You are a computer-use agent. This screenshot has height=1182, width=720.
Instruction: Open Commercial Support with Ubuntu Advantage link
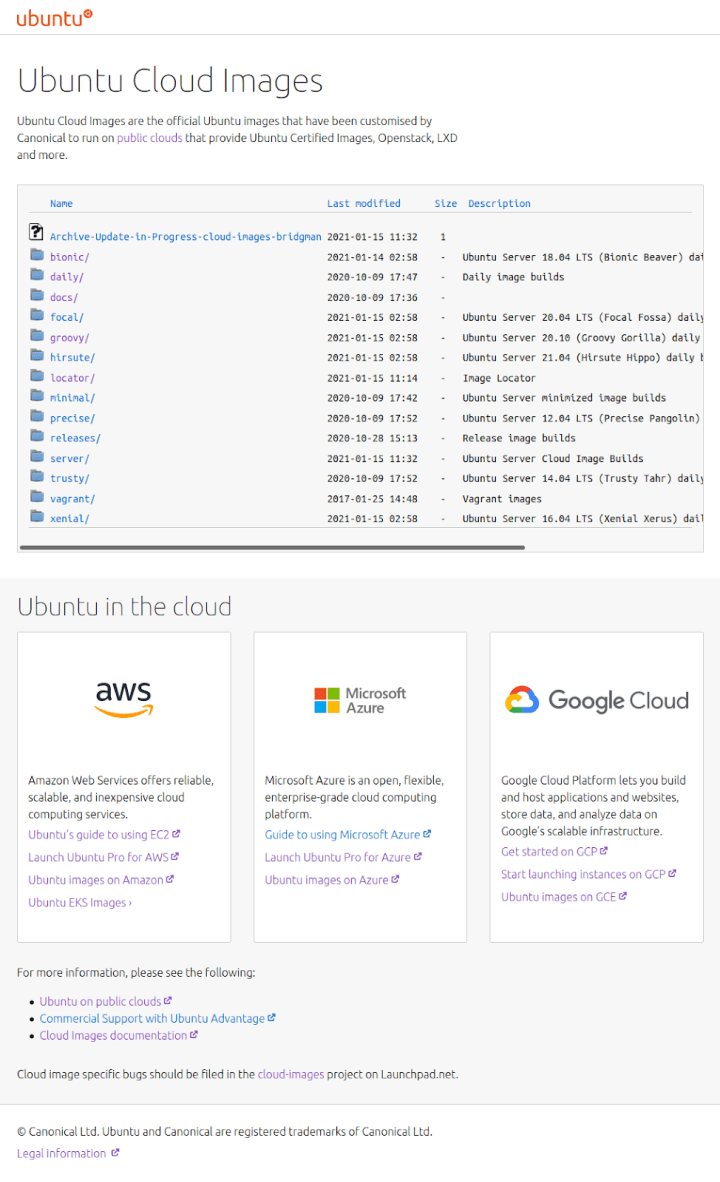158,1018
